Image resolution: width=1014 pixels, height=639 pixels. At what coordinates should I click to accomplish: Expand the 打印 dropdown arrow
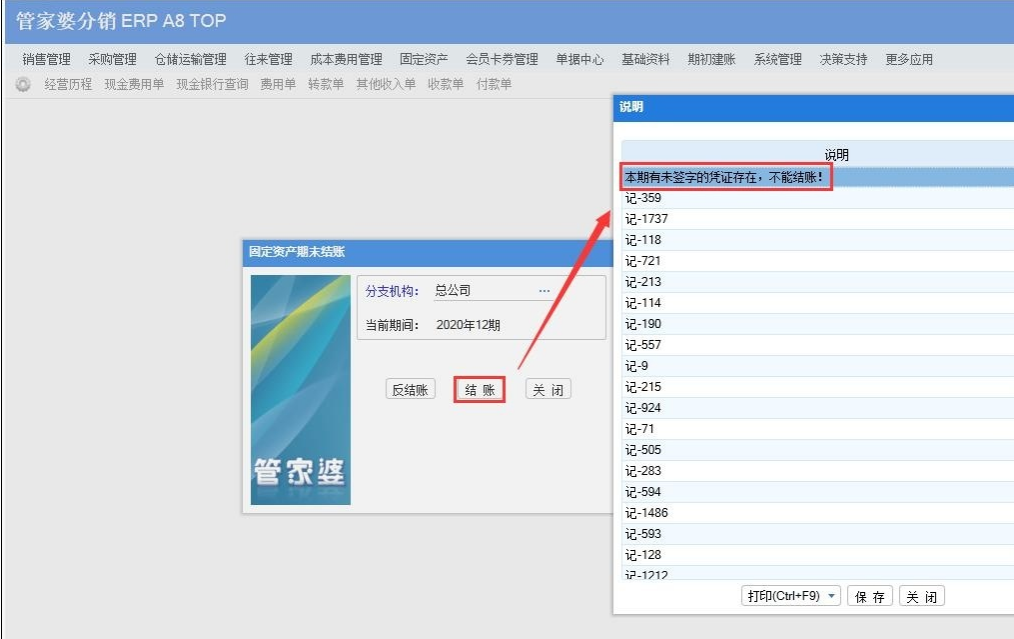(832, 596)
